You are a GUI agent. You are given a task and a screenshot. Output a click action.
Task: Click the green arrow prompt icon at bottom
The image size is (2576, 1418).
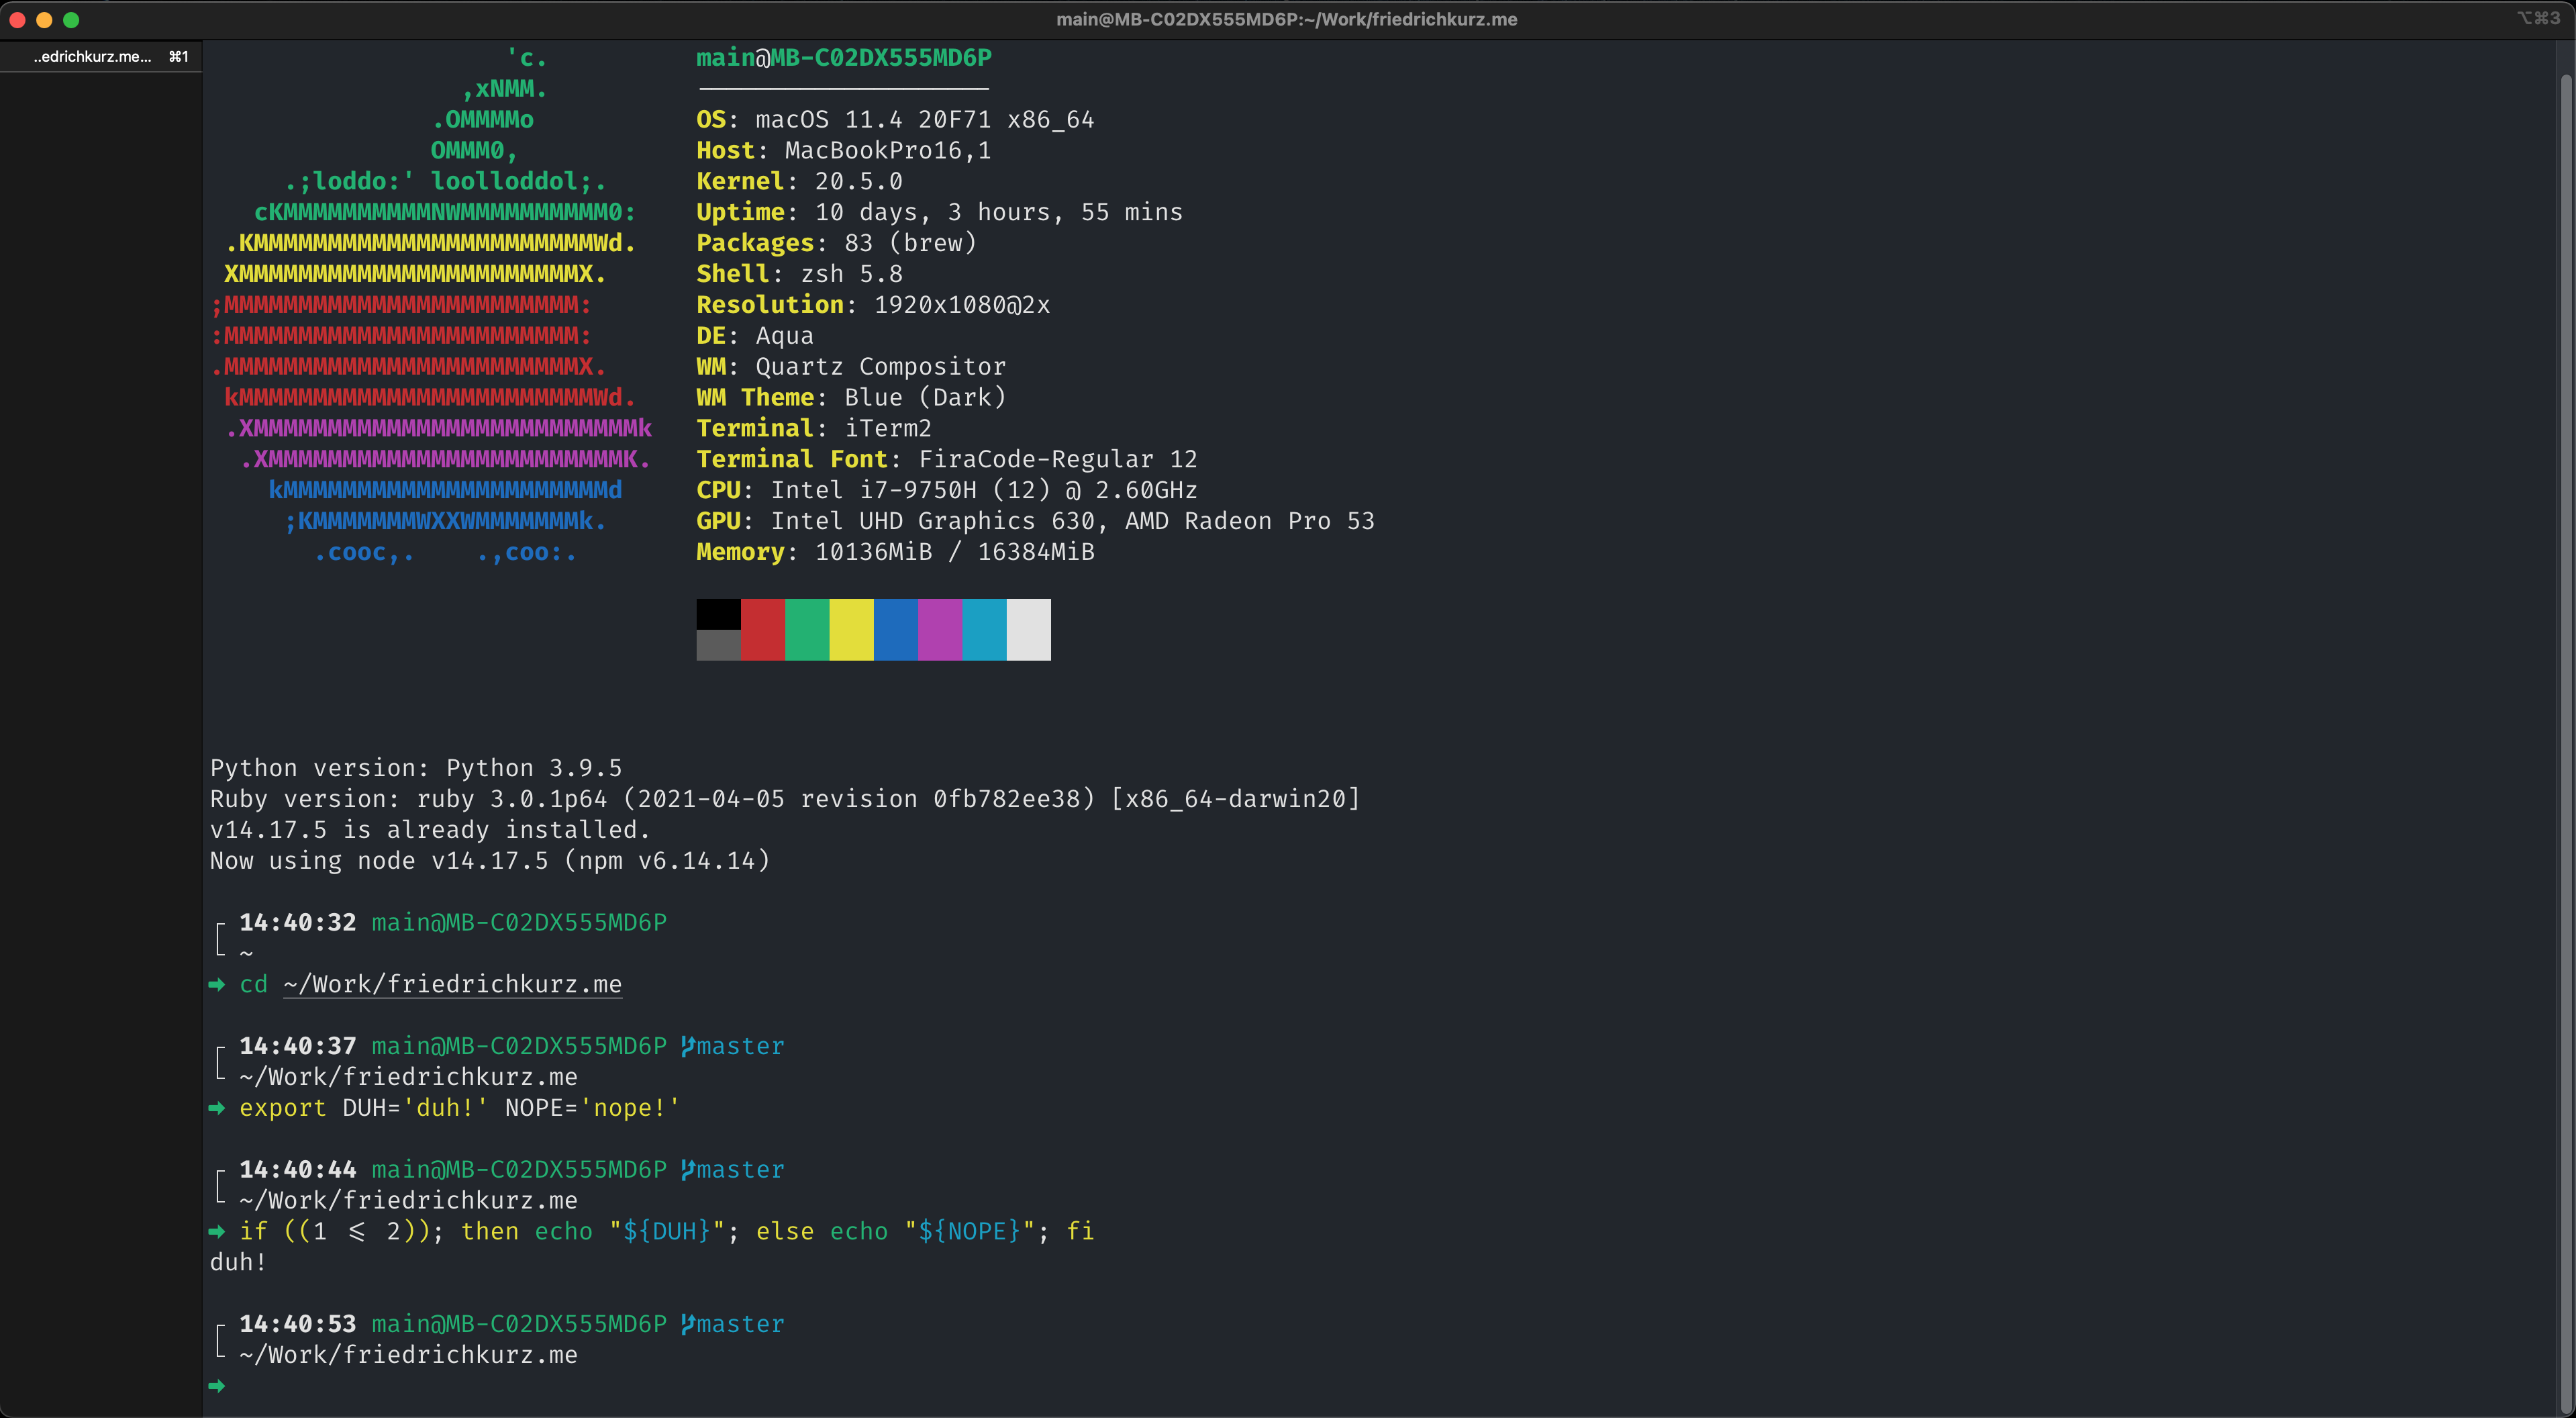coord(217,1386)
